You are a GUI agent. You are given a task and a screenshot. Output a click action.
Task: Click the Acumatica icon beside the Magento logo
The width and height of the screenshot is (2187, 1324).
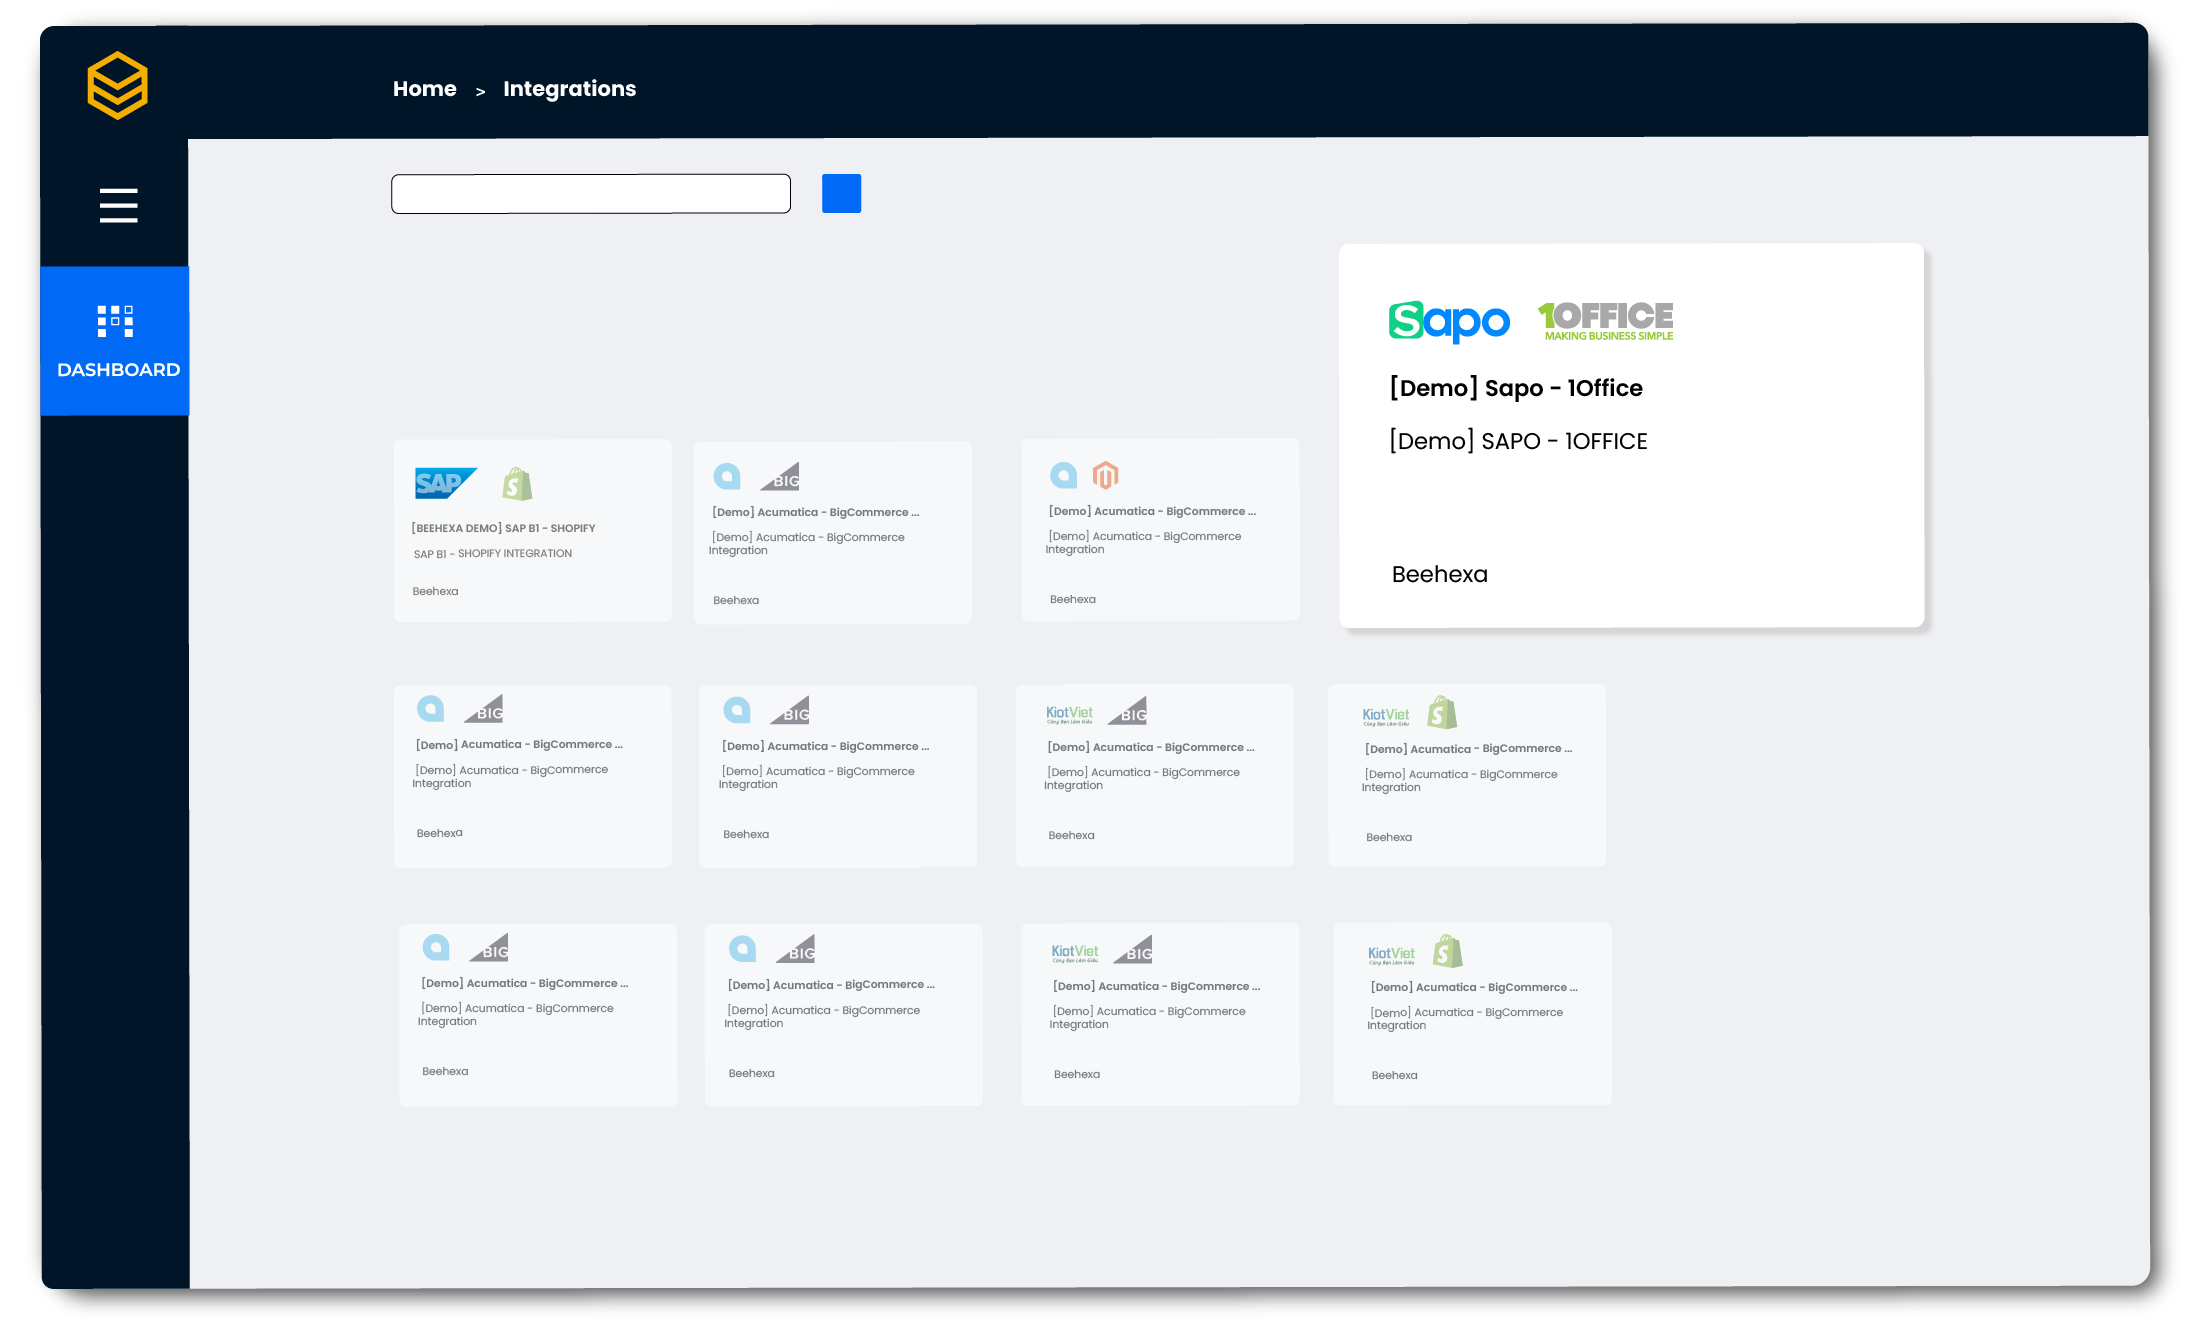[x=1063, y=475]
